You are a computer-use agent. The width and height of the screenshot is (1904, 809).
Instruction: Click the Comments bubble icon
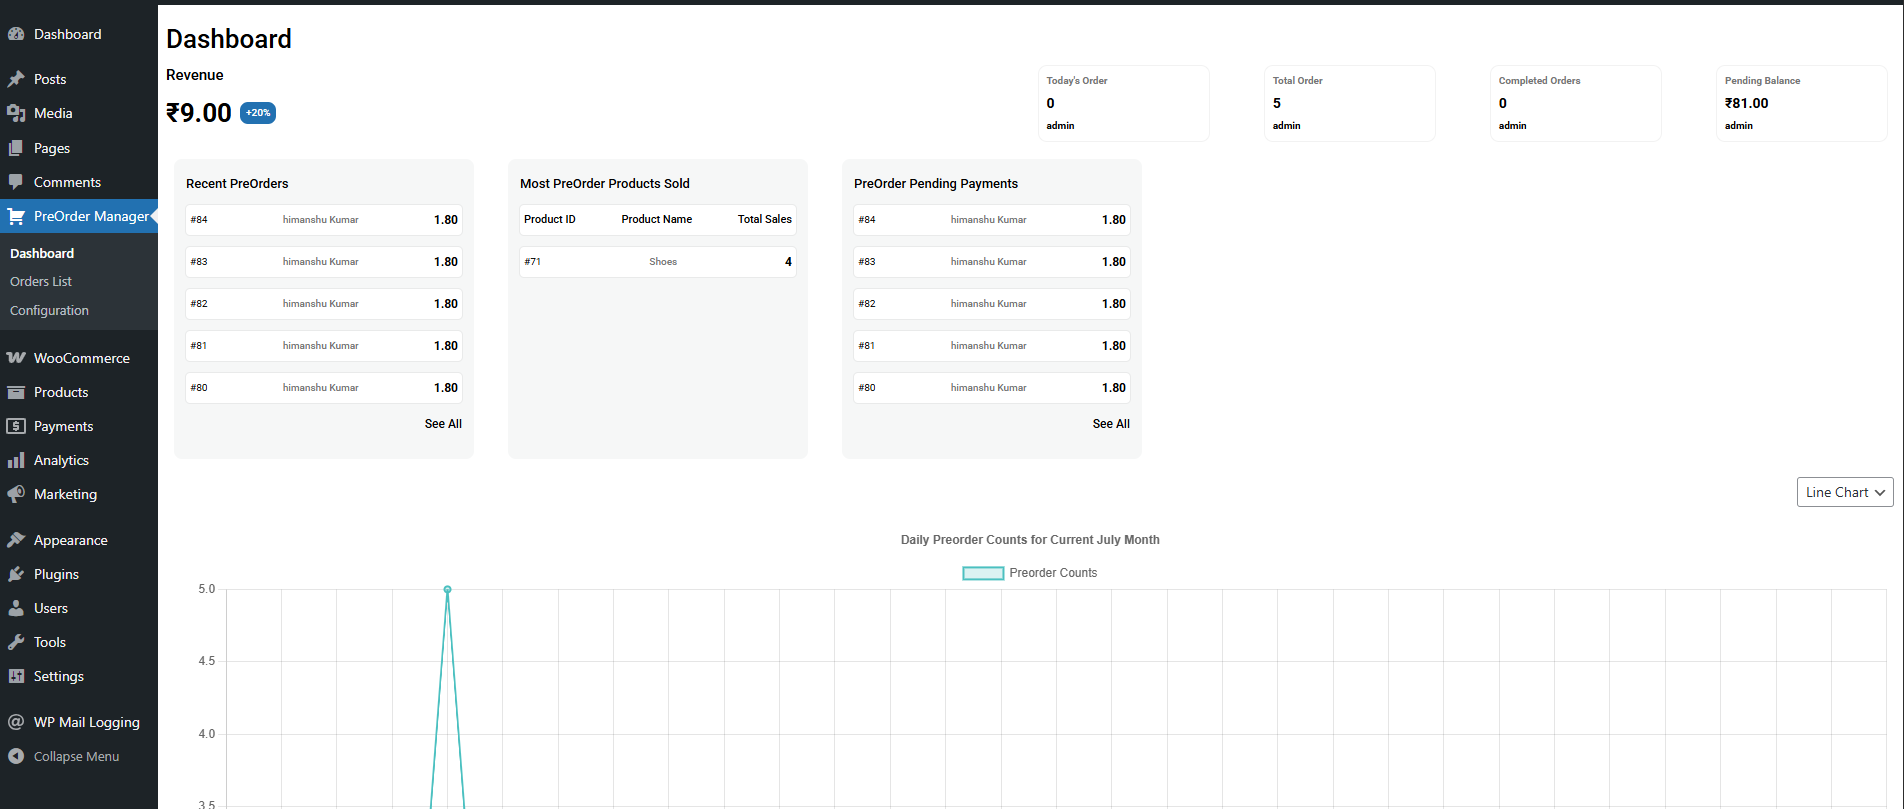point(16,182)
